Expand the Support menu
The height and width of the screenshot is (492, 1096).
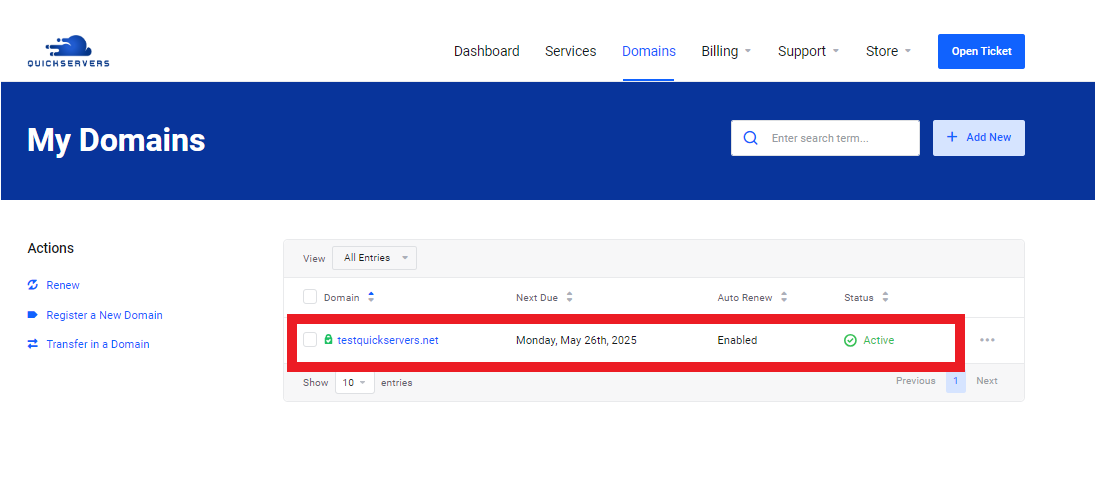click(808, 51)
